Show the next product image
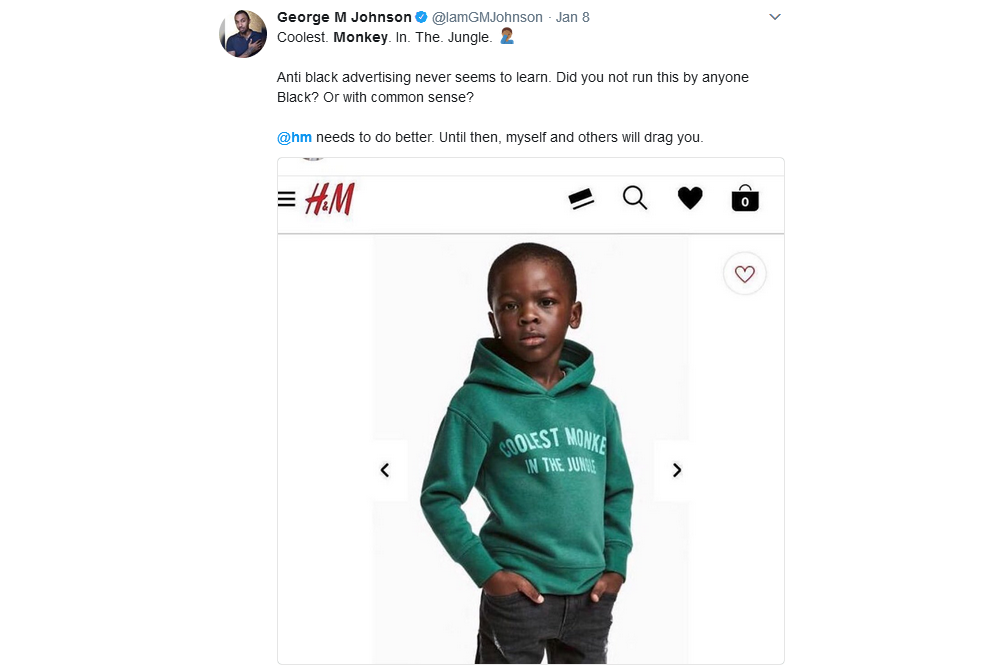This screenshot has height=672, width=1000. 677,470
